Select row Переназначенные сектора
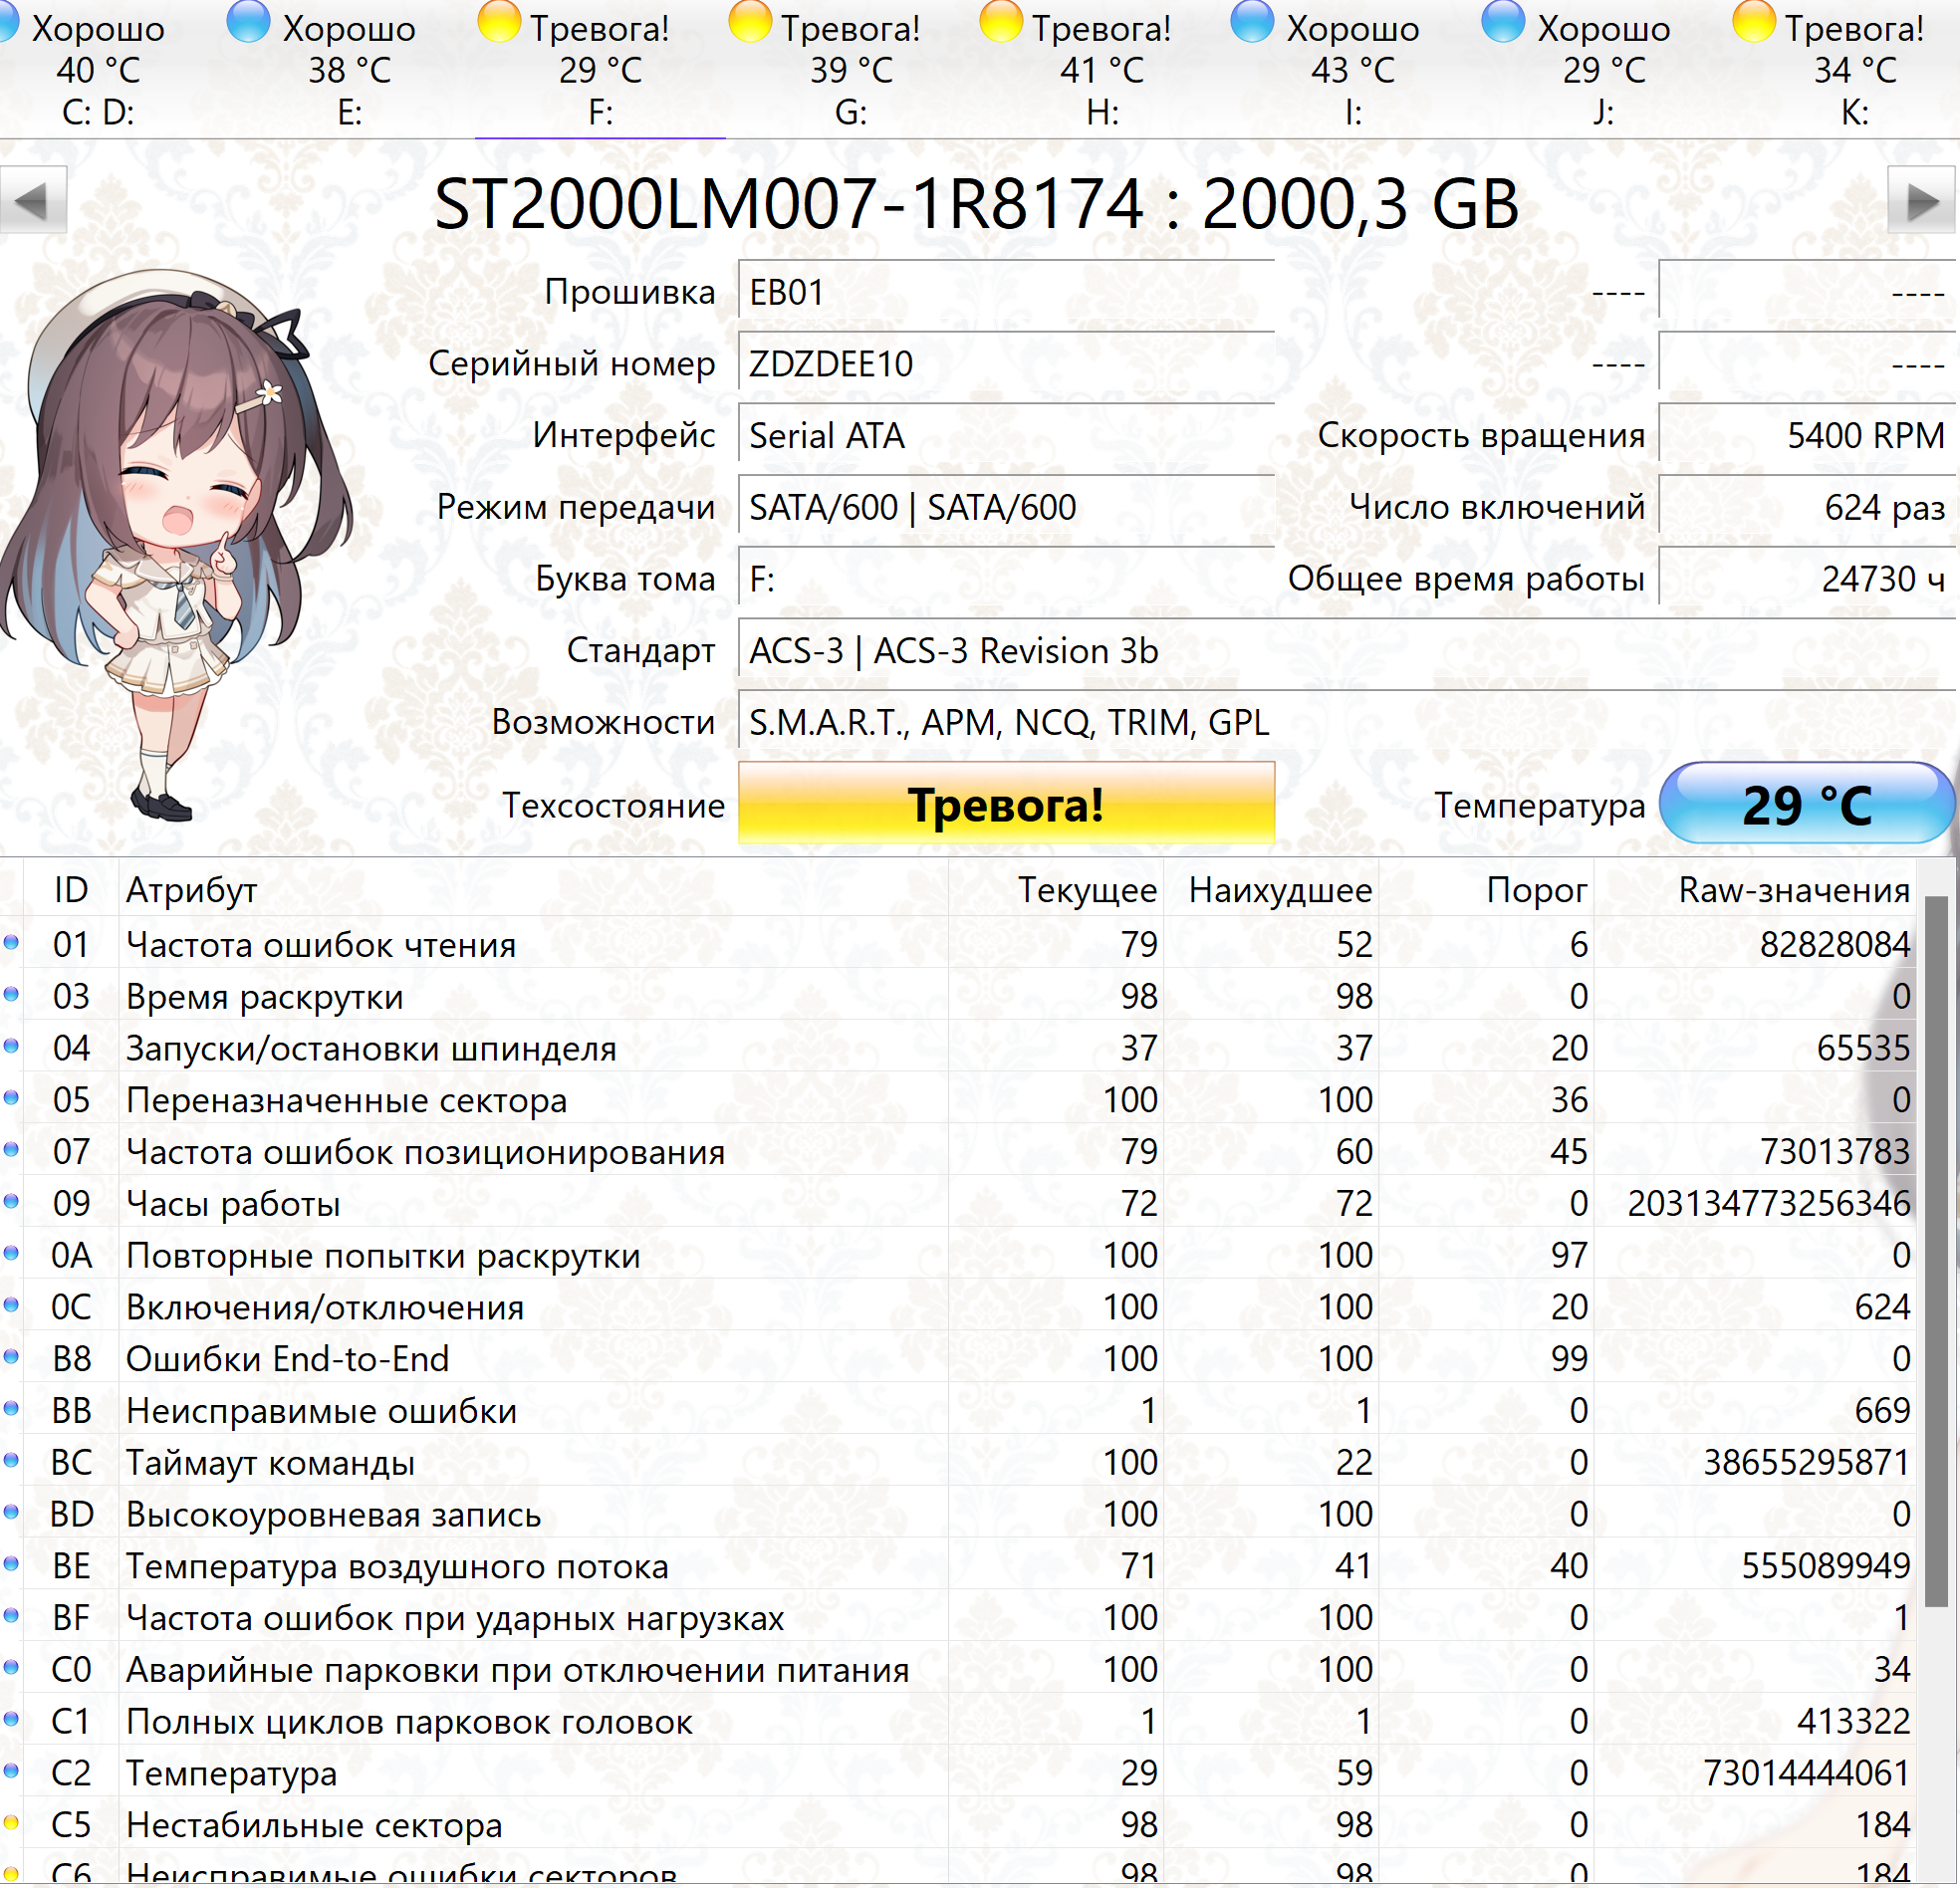Image resolution: width=1960 pixels, height=1888 pixels. tap(958, 1100)
